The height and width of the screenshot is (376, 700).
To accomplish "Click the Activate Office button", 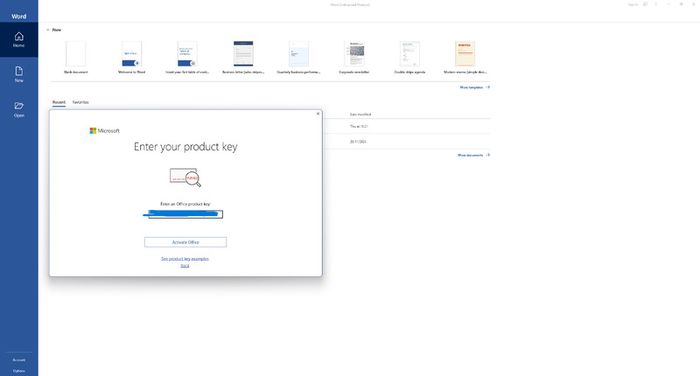I will click(x=185, y=242).
